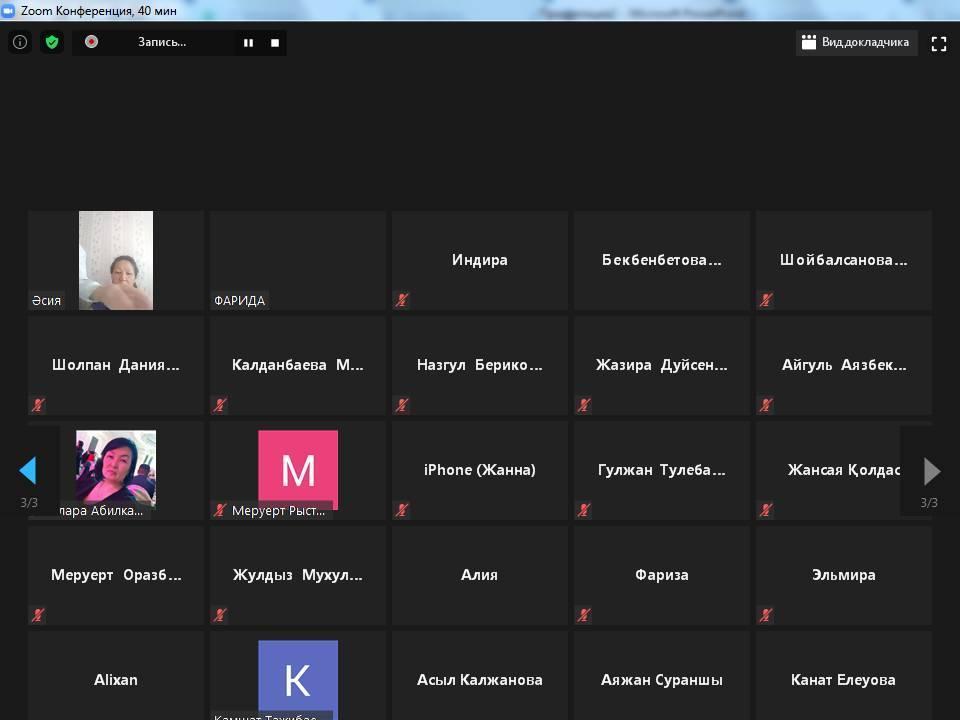This screenshot has width=960, height=720.
Task: Click the meeting info icon
Action: pos(19,42)
